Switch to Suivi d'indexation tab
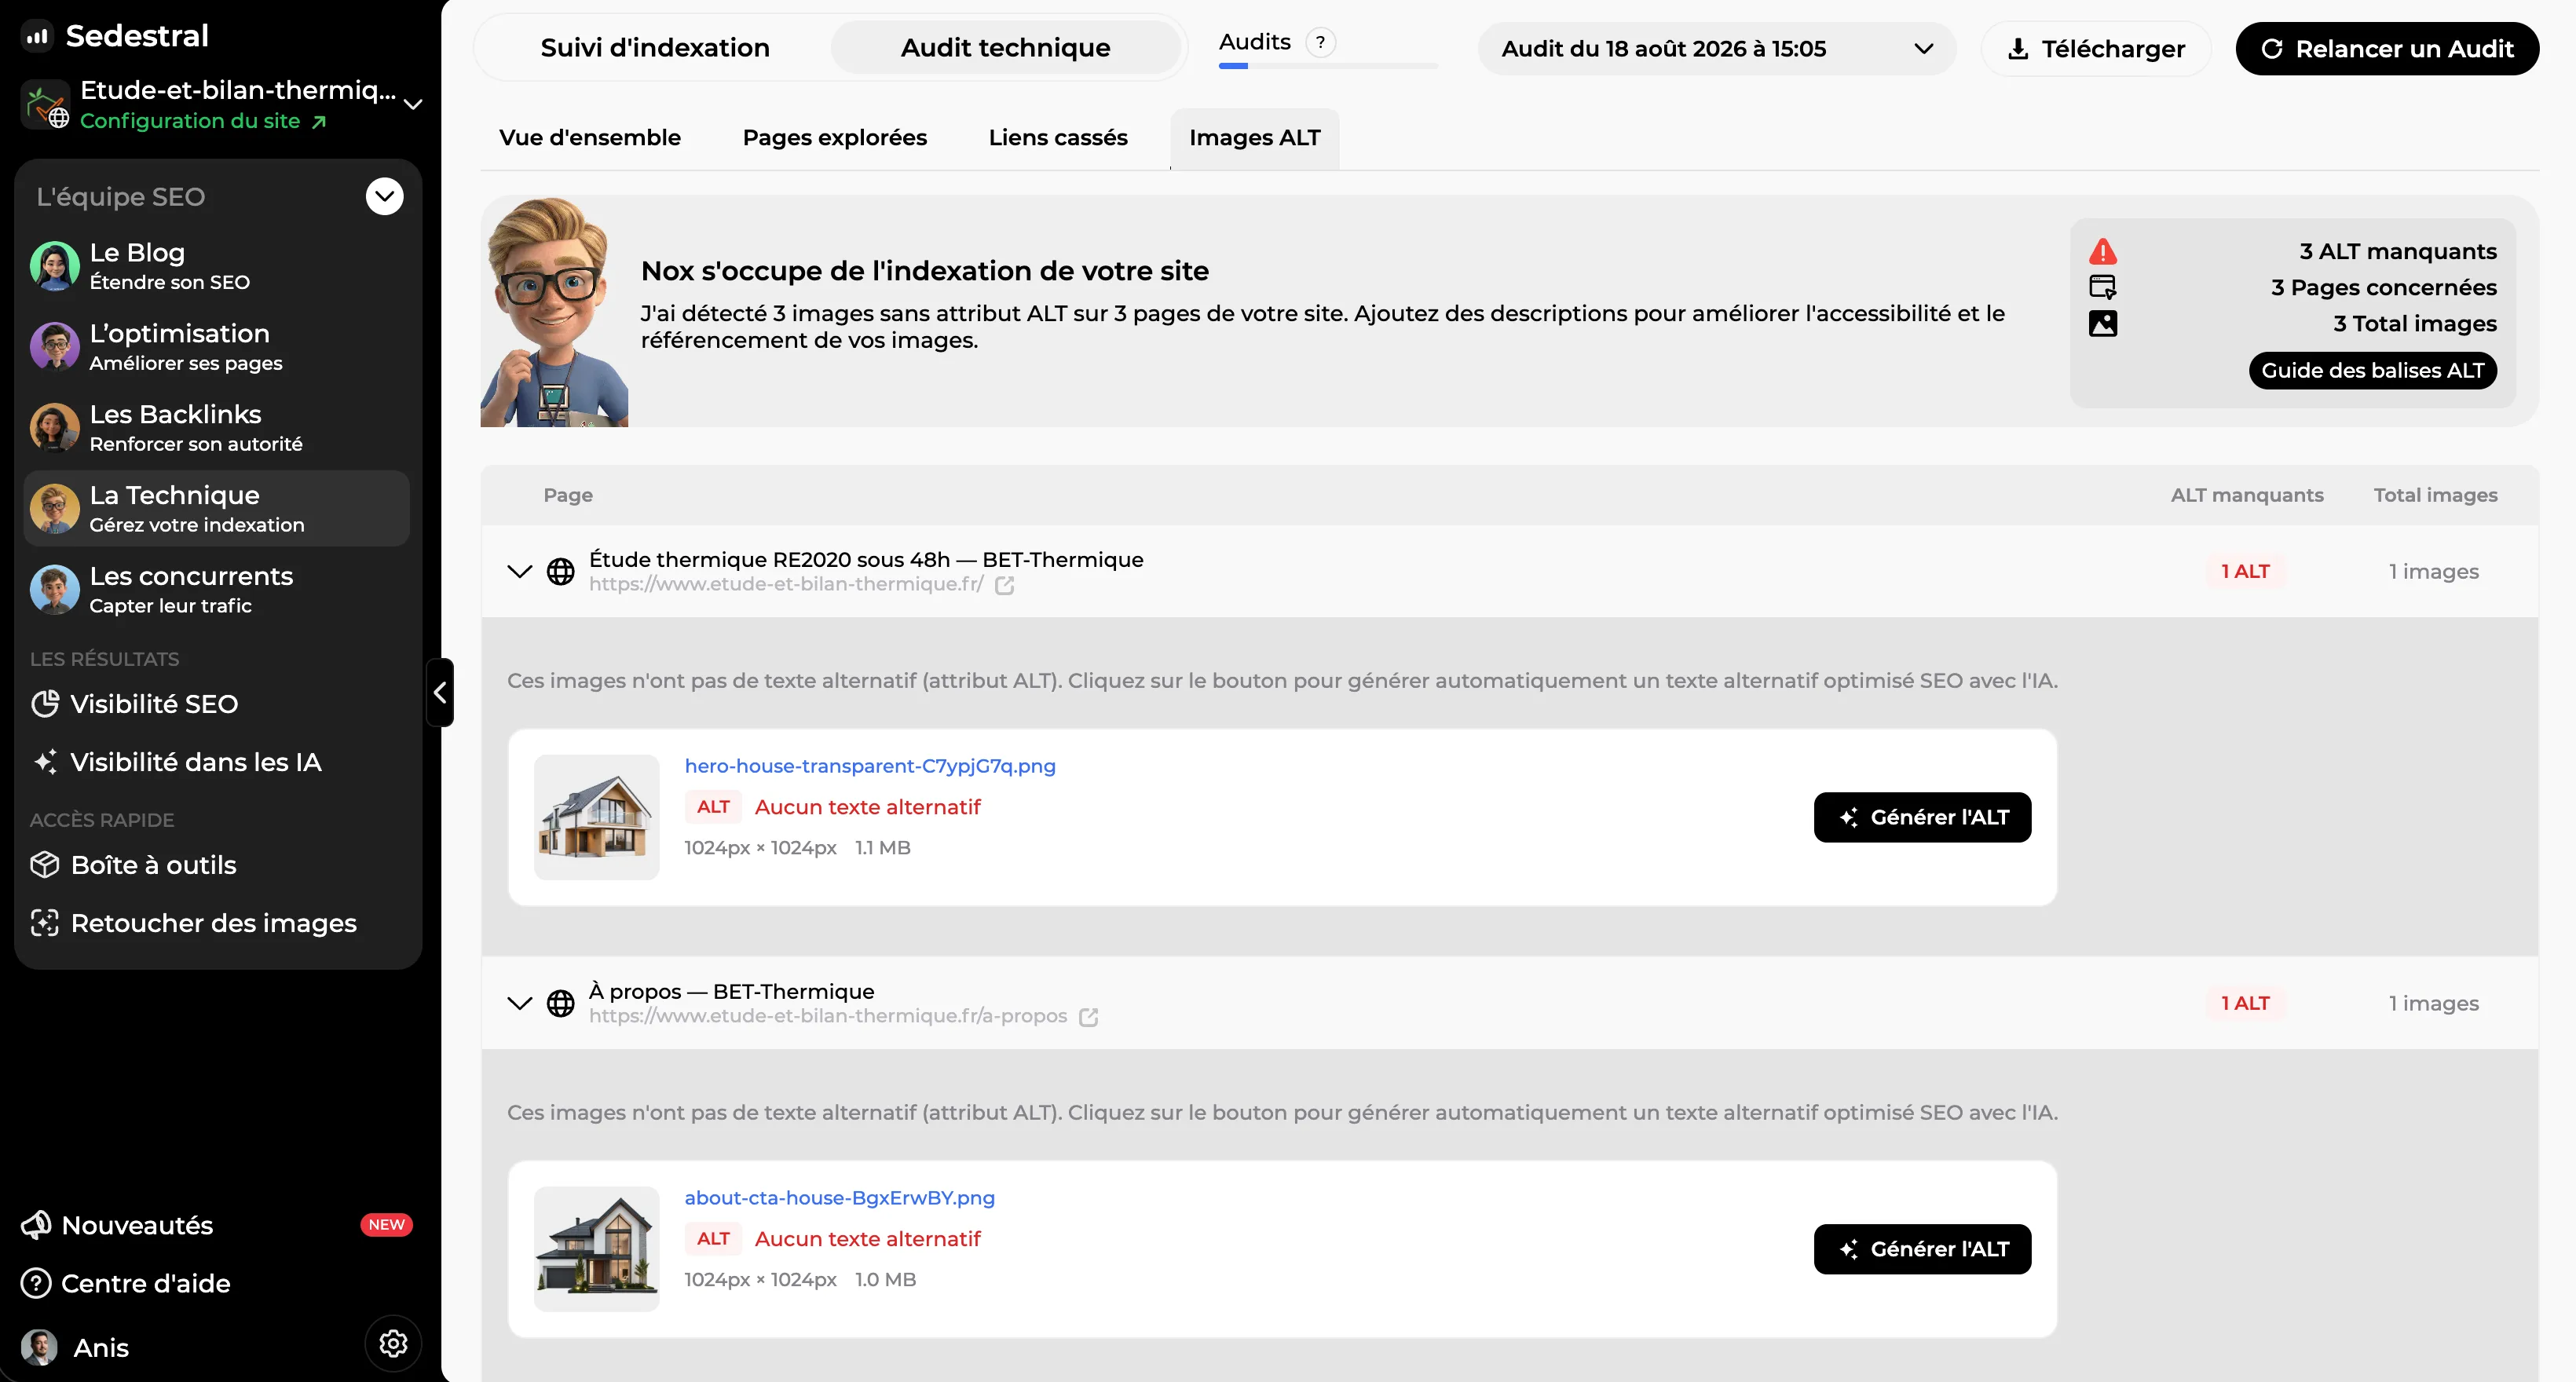 (655, 48)
